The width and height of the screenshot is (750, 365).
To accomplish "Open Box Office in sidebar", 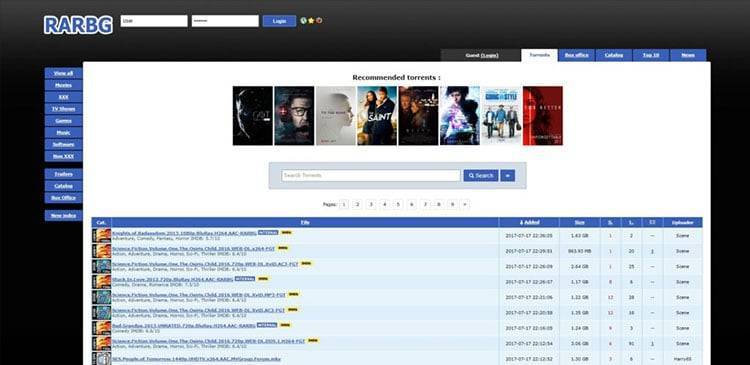I will tap(64, 198).
